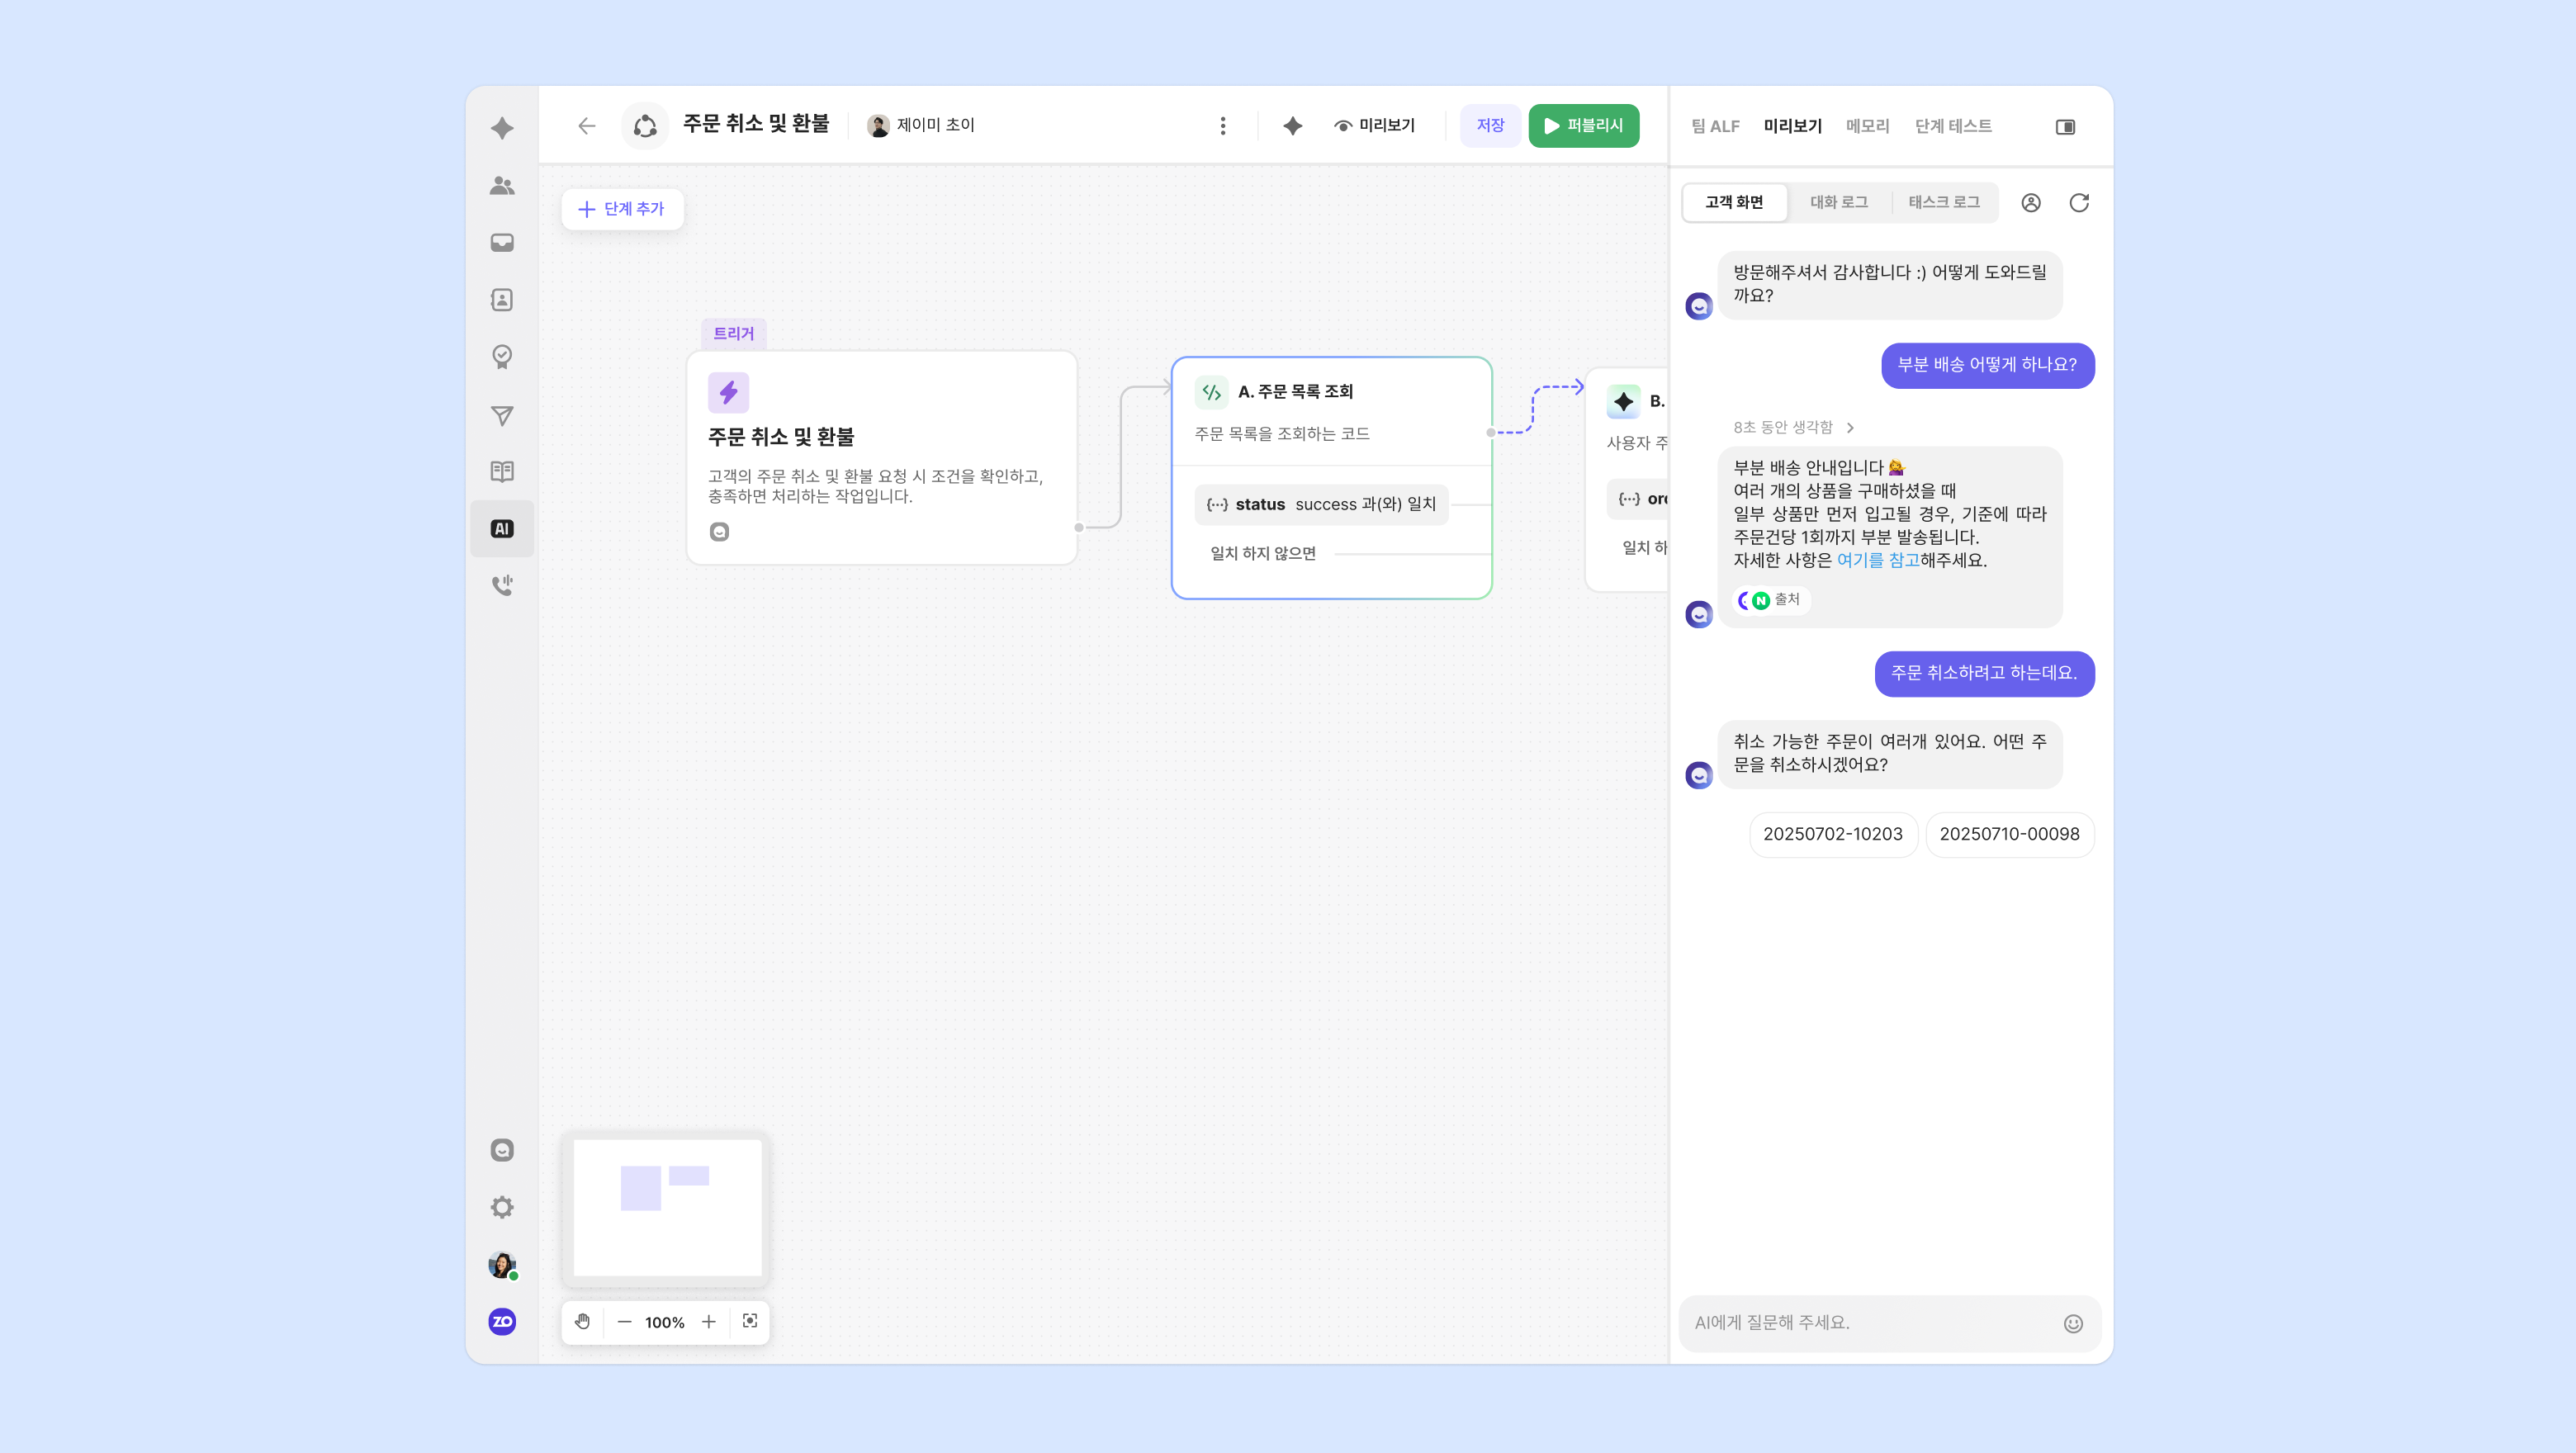Switch to 대화 로그 segment
The height and width of the screenshot is (1453, 2576).
coord(1839,203)
